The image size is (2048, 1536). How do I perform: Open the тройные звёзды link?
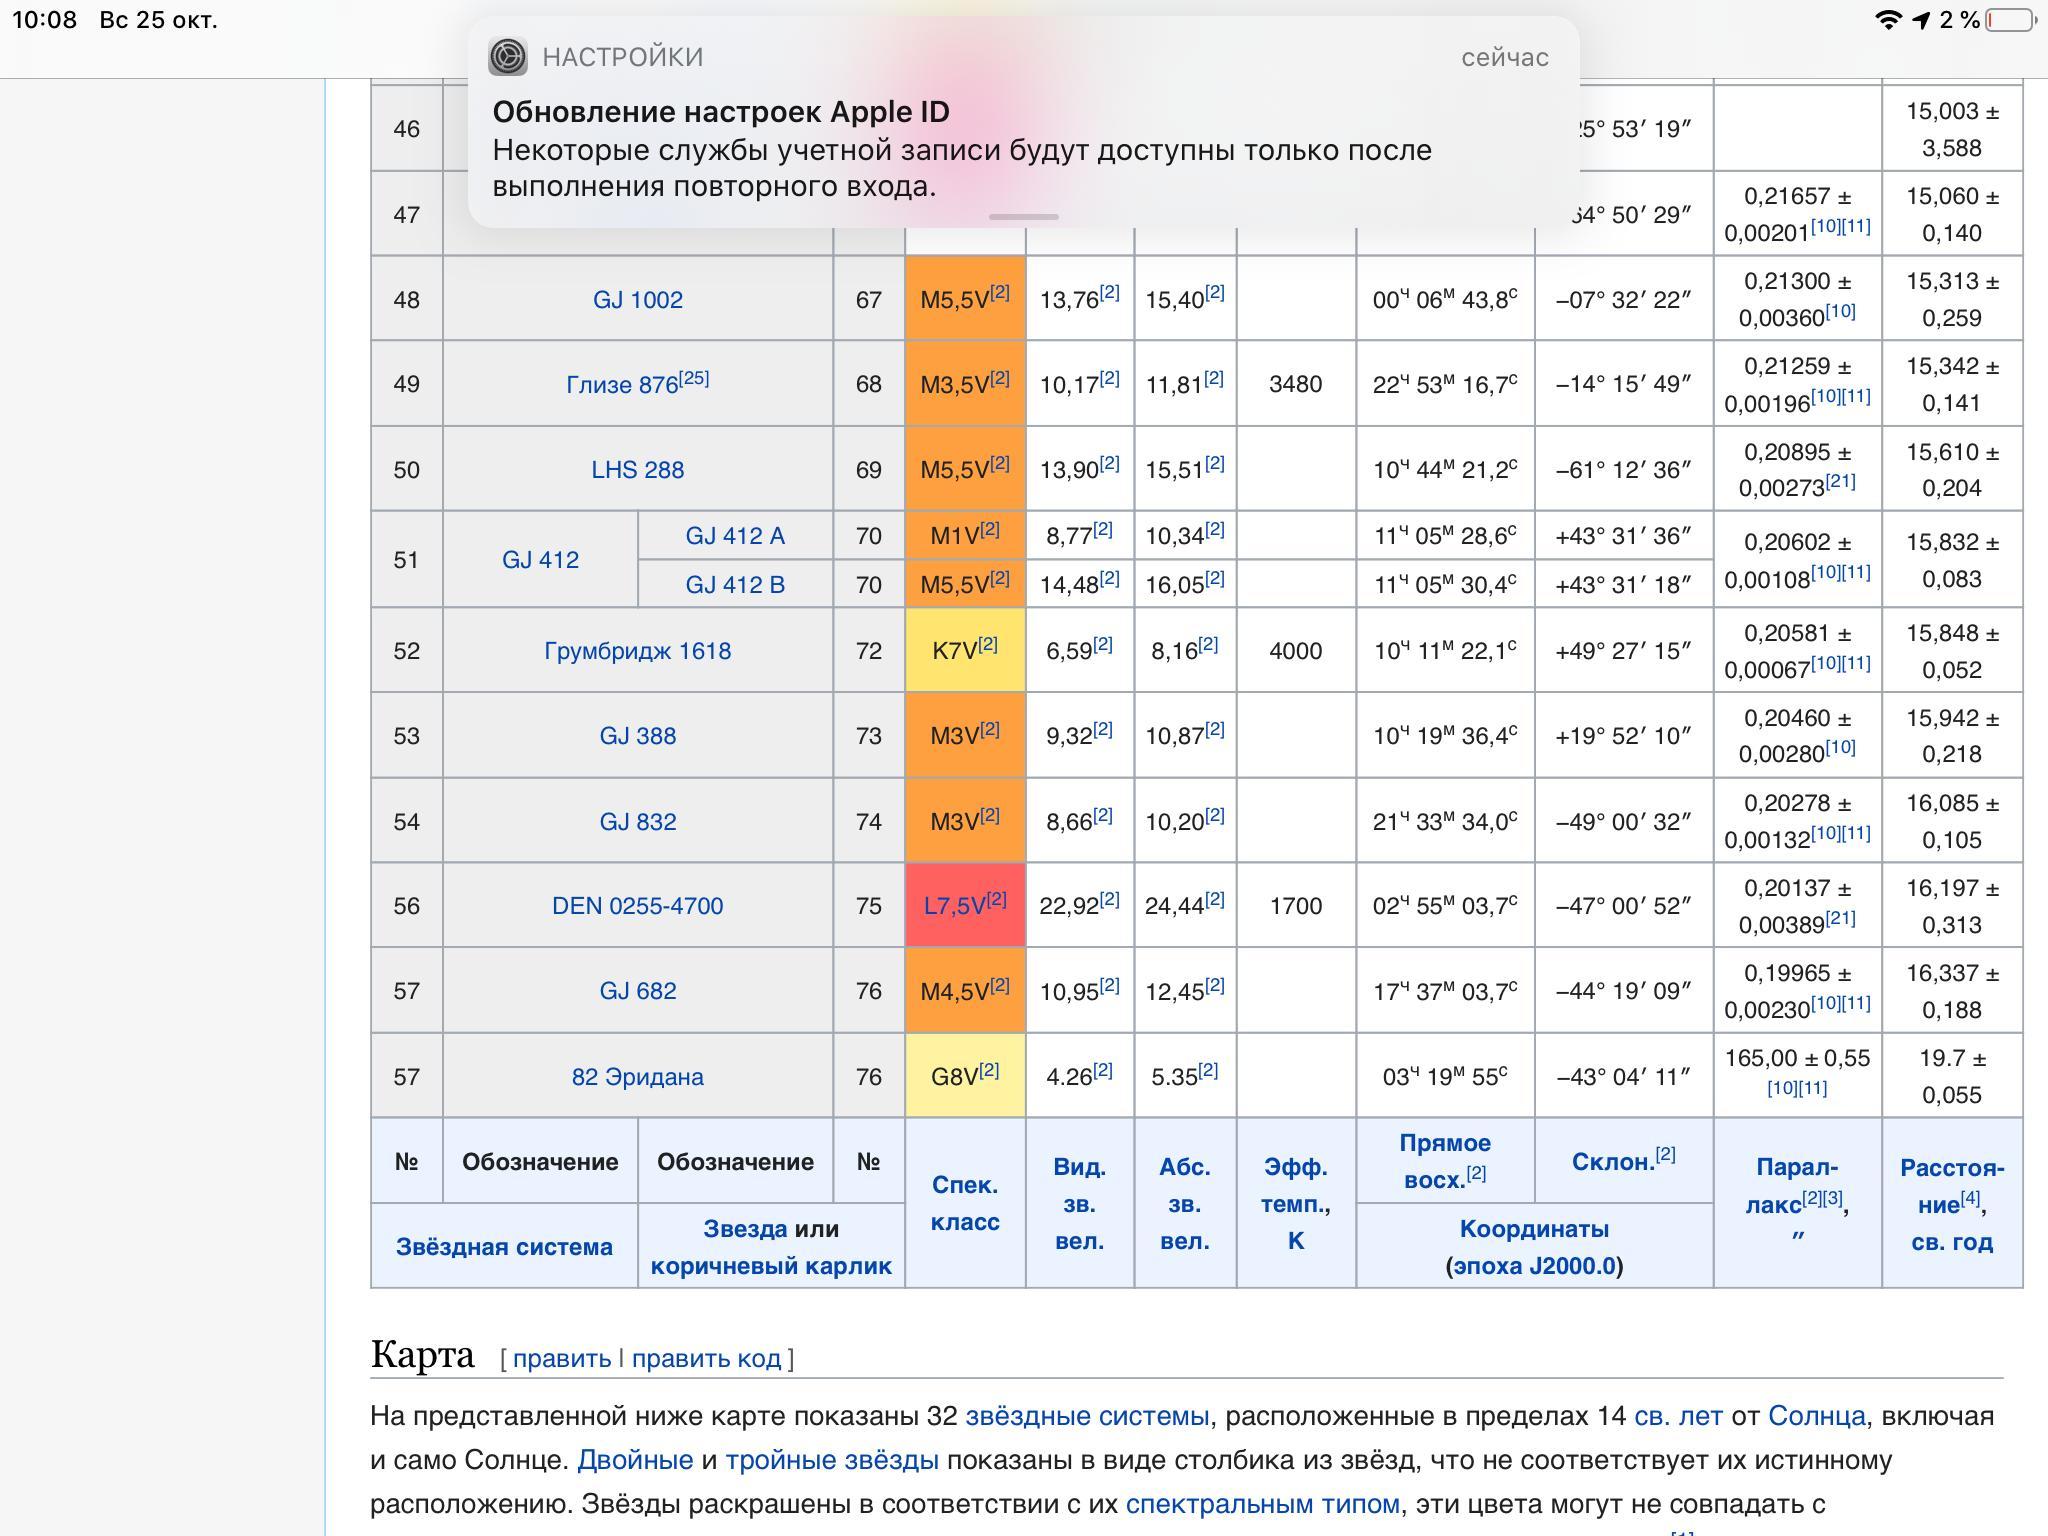(x=832, y=1460)
